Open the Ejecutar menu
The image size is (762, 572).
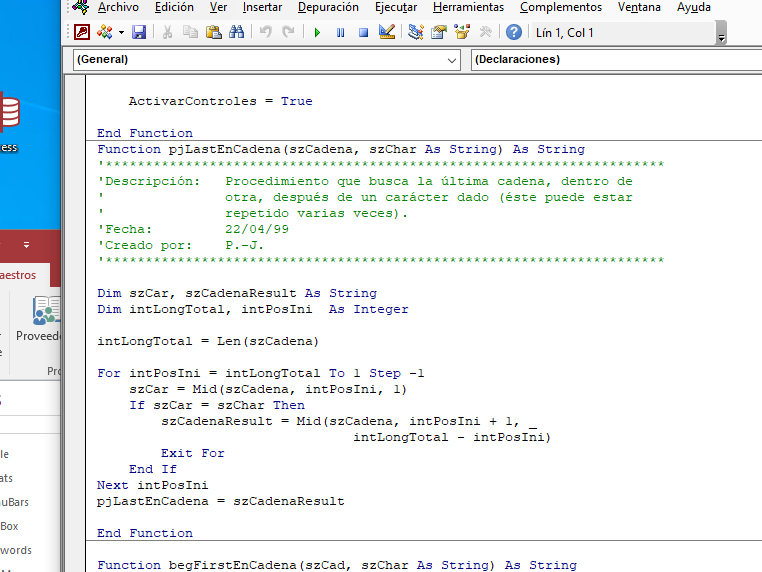click(x=396, y=7)
